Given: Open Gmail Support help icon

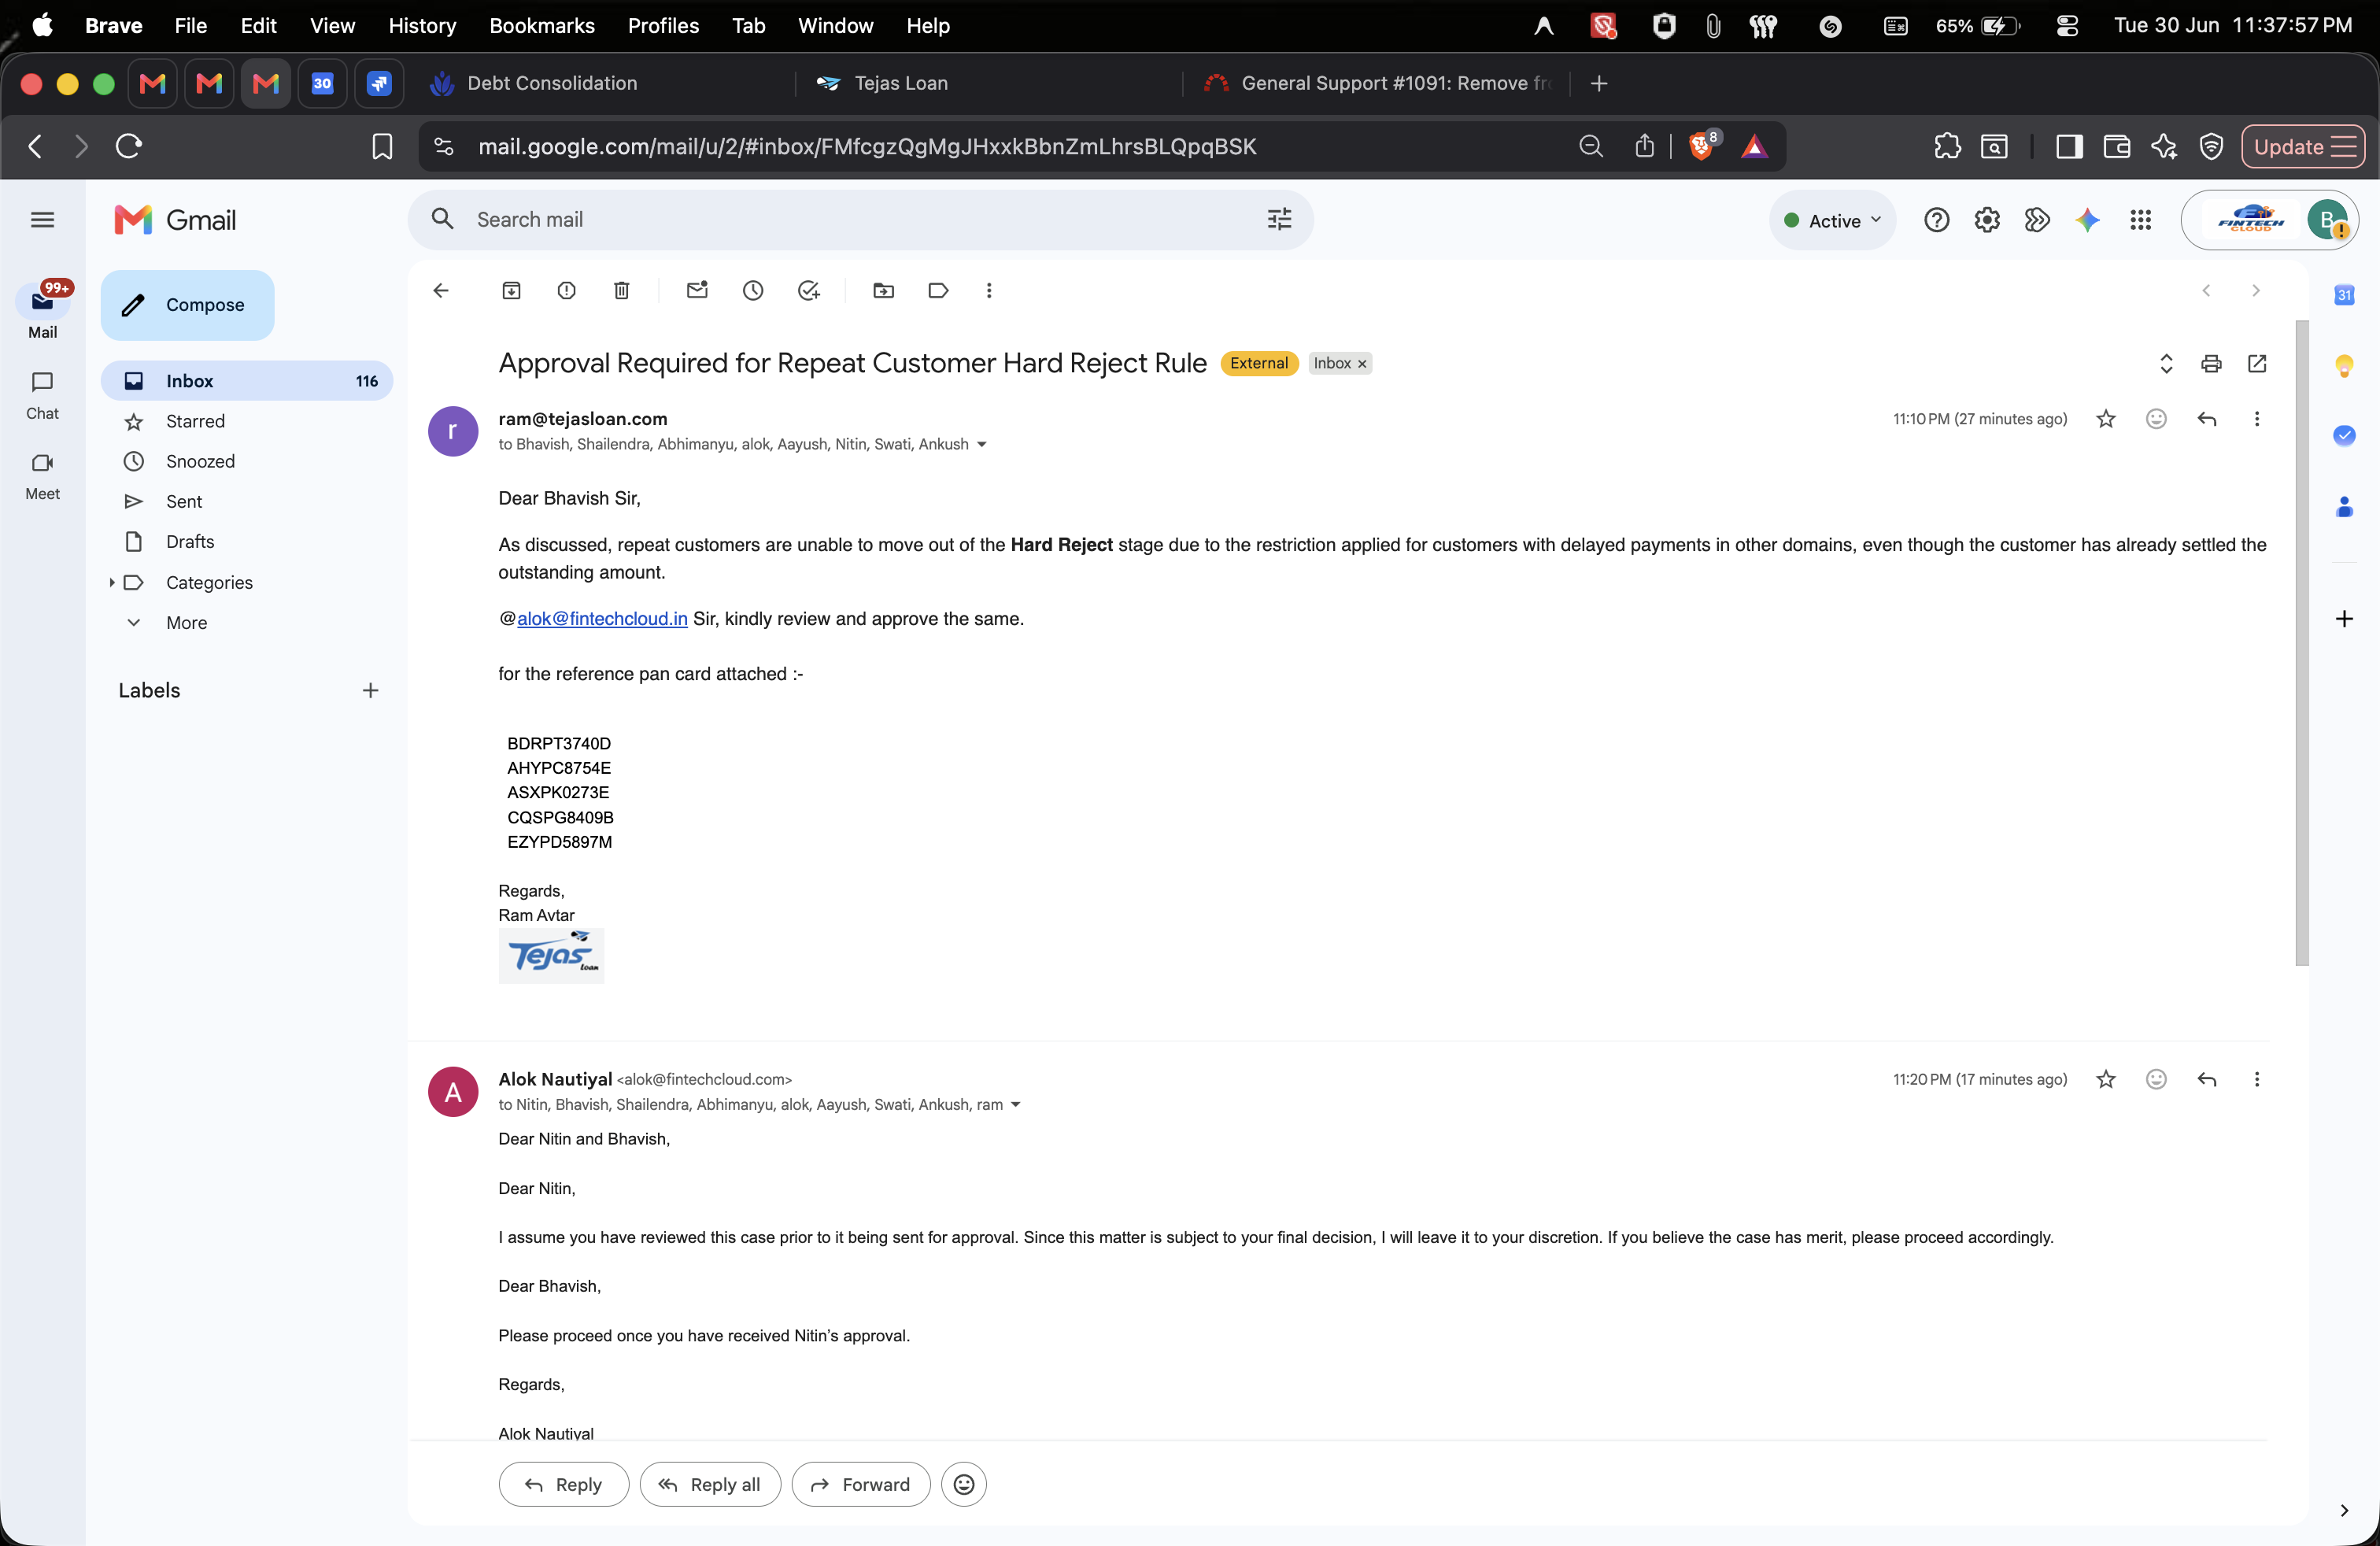Looking at the screenshot, I should coord(1936,220).
